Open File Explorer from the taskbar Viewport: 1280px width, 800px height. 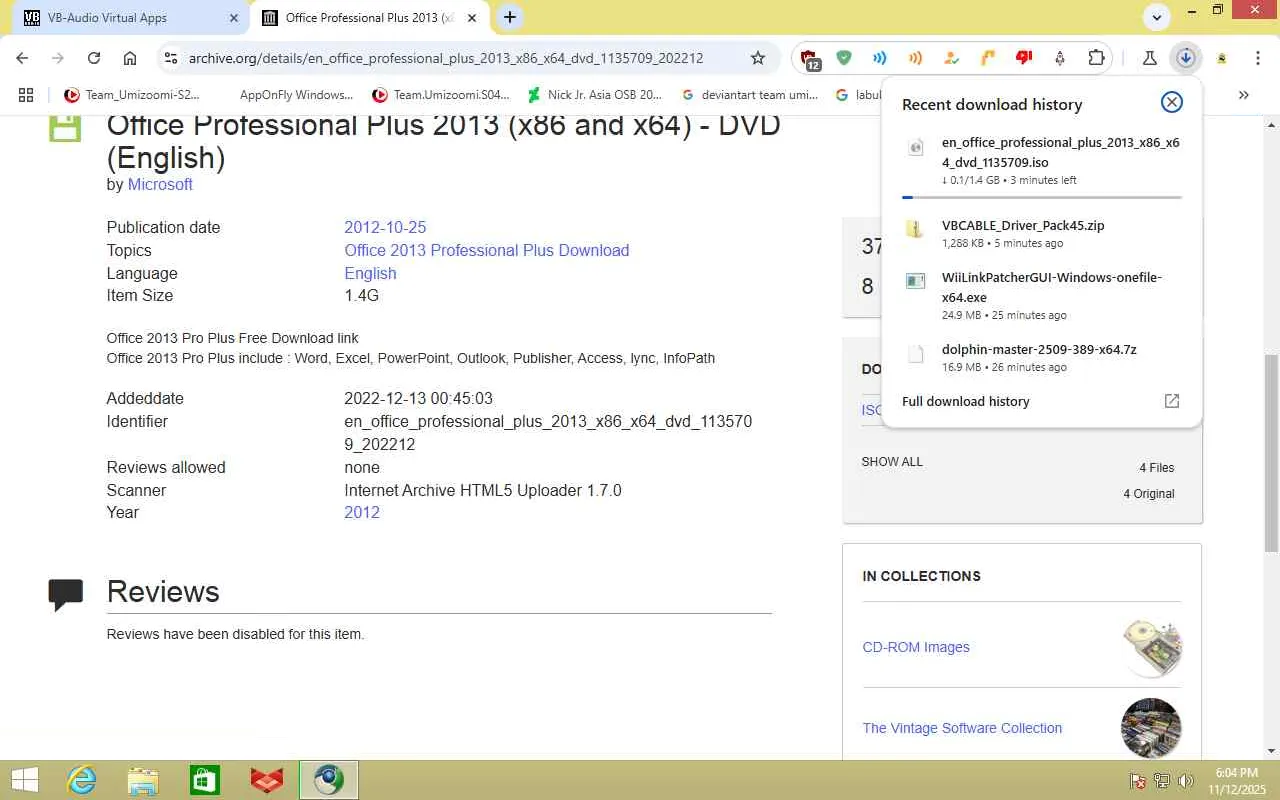pos(143,780)
